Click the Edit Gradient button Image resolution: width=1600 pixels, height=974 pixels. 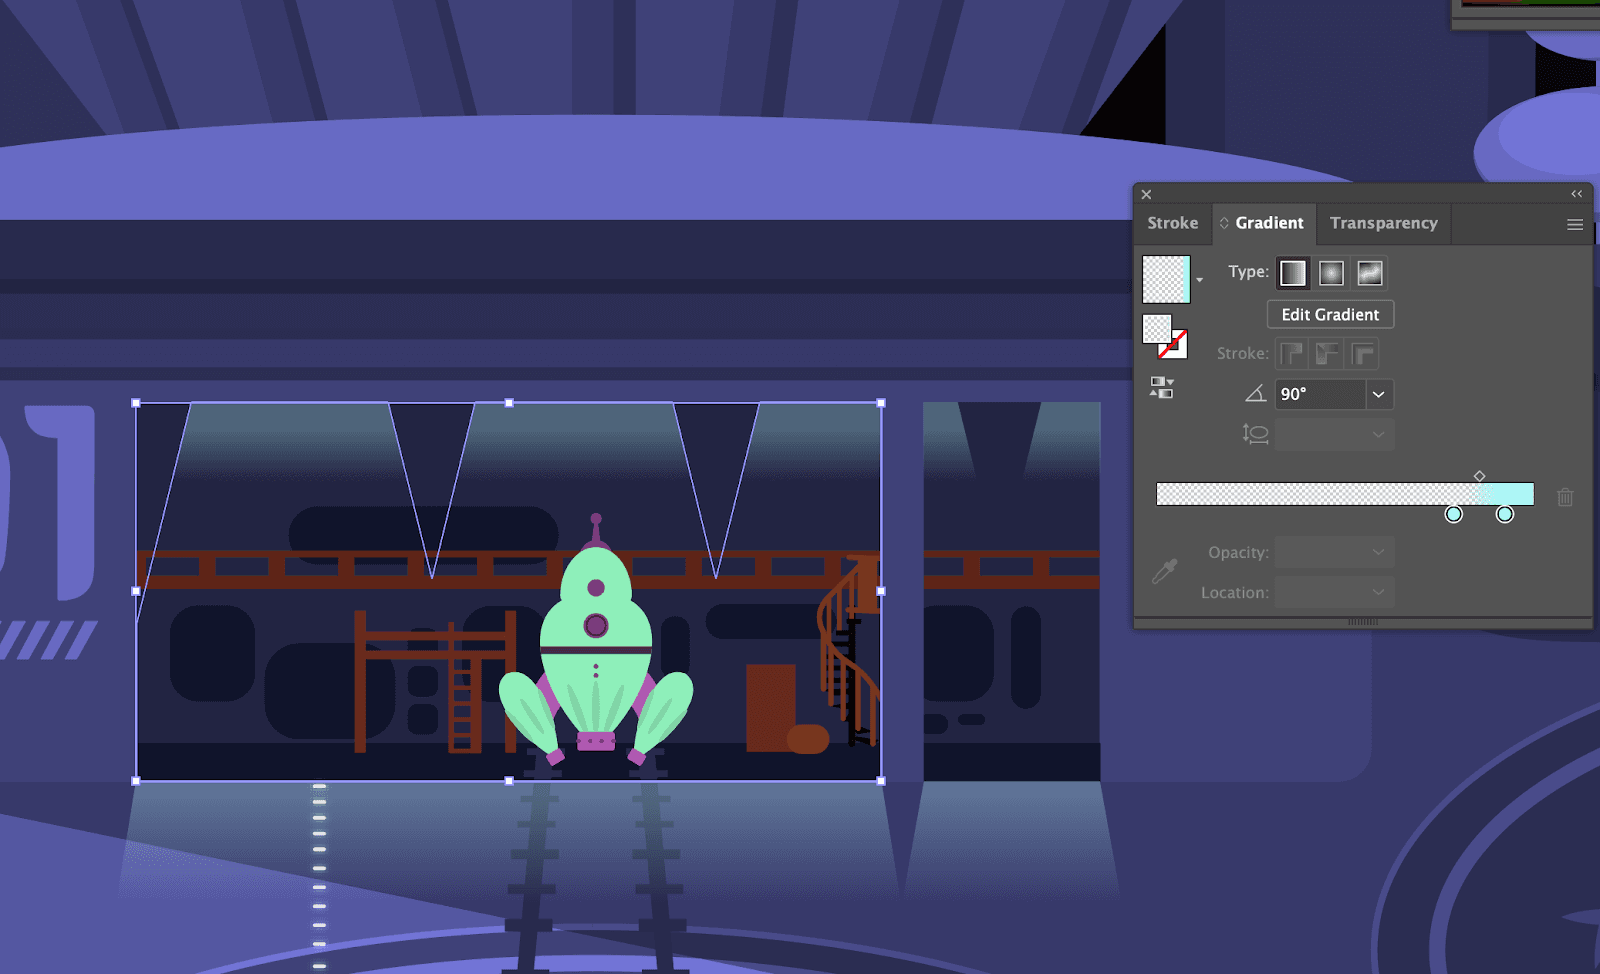click(x=1330, y=314)
